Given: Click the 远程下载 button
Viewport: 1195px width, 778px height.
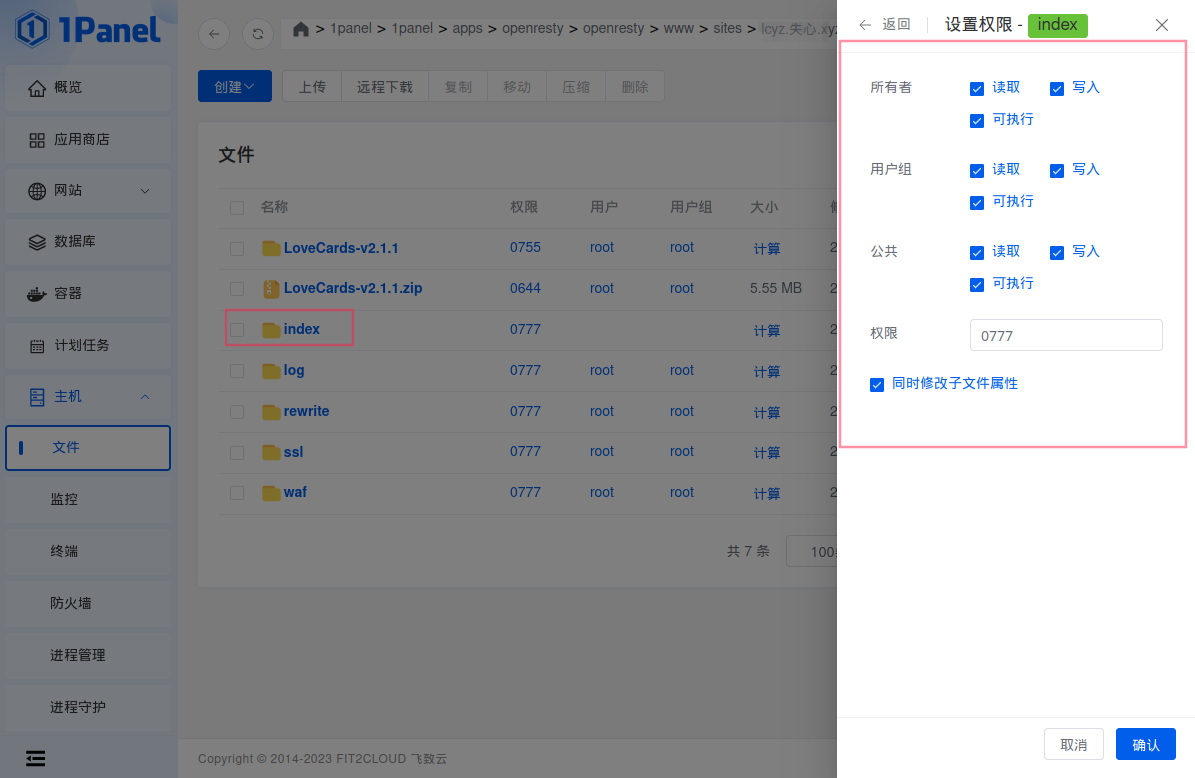Looking at the screenshot, I should [385, 86].
